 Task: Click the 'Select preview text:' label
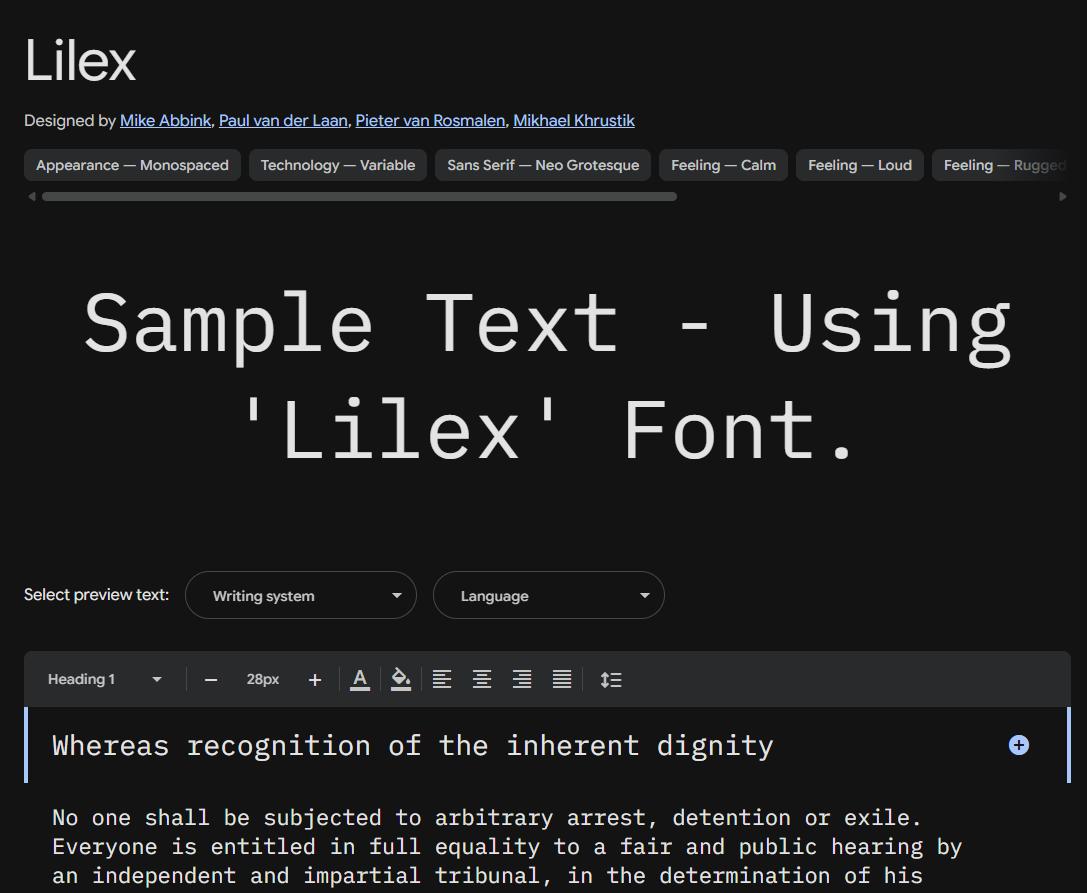[96, 595]
